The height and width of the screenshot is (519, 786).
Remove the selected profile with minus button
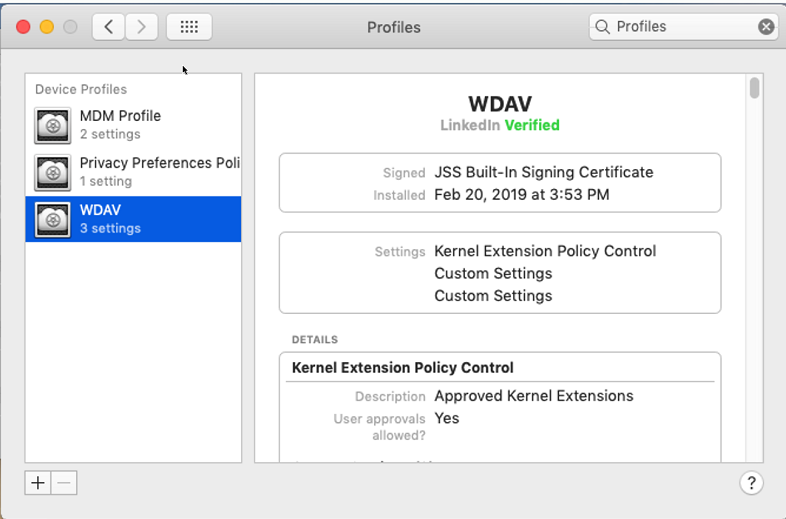tap(64, 483)
